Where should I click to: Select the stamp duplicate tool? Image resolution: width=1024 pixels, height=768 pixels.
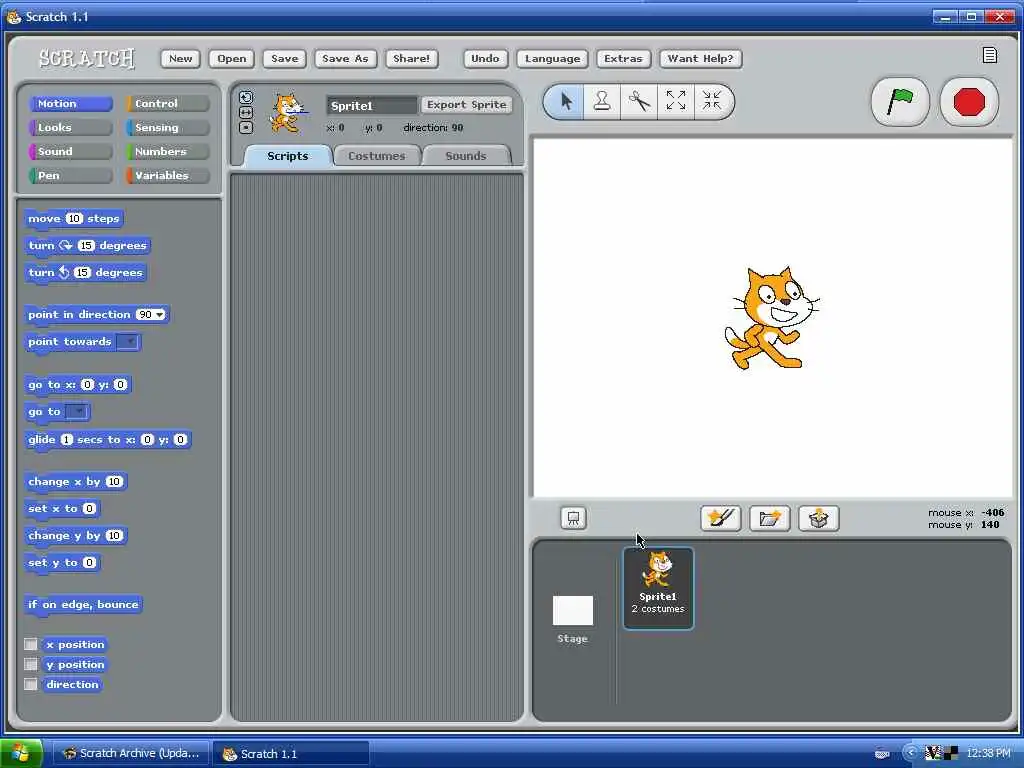(x=601, y=101)
